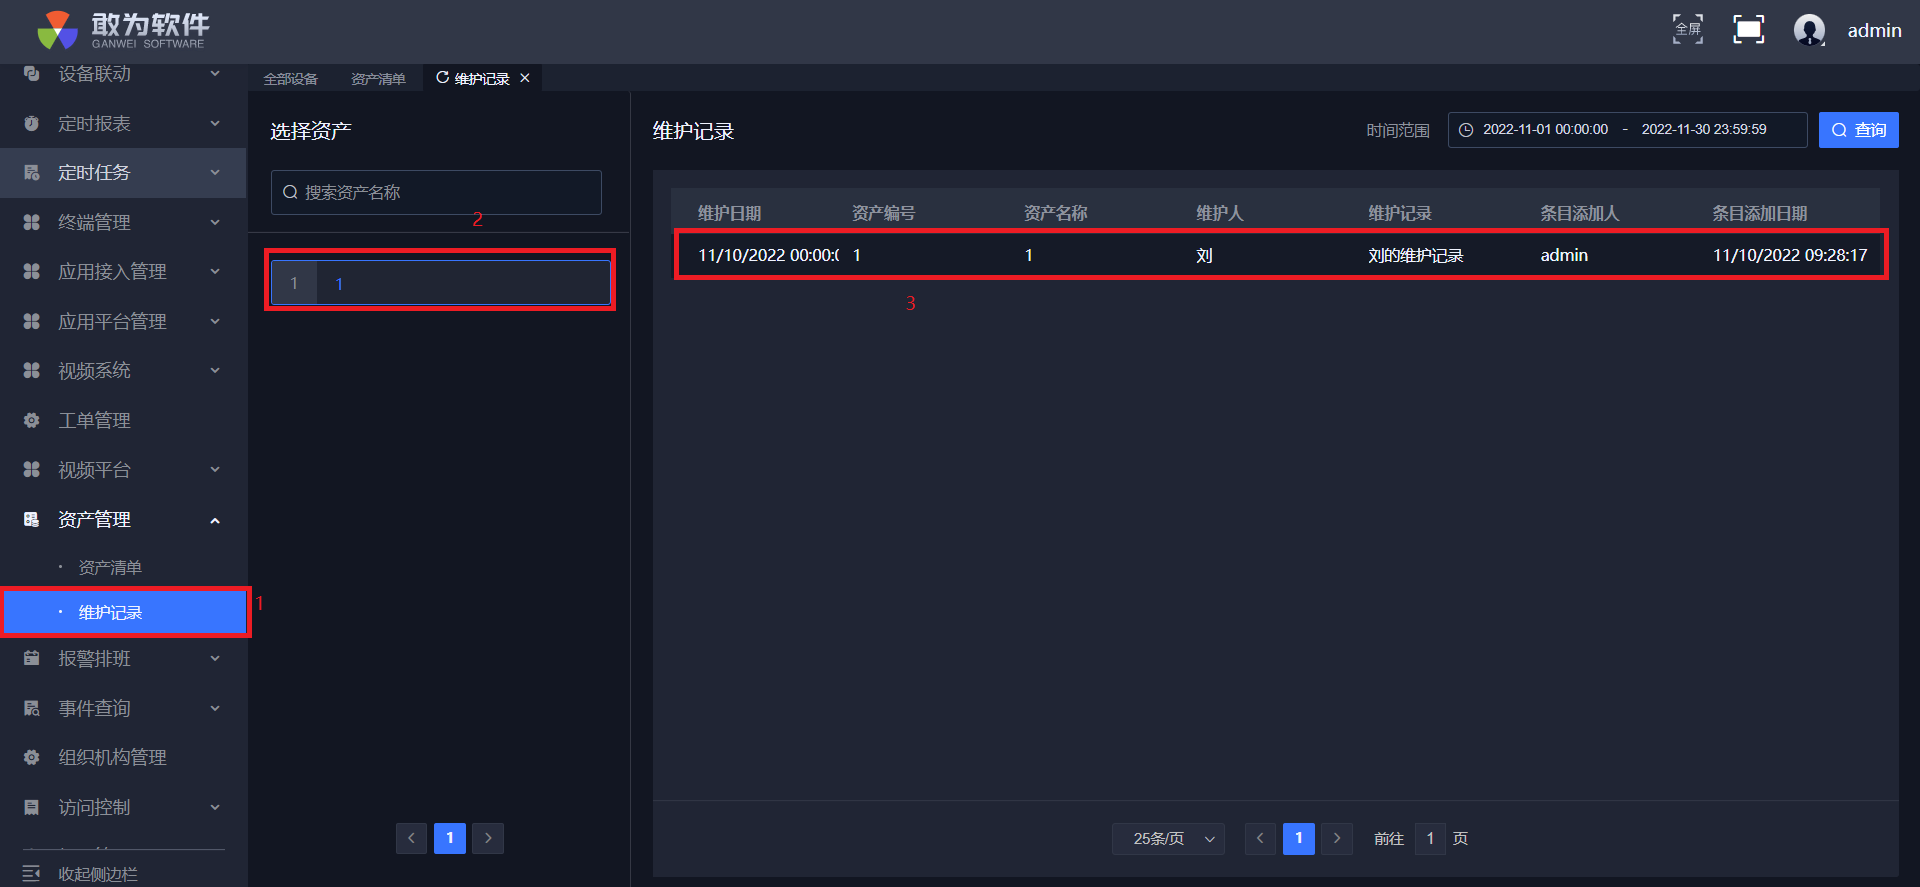Click the refresh icon on 维护记录 tab
Screen dimensions: 1920x887
[x=442, y=78]
